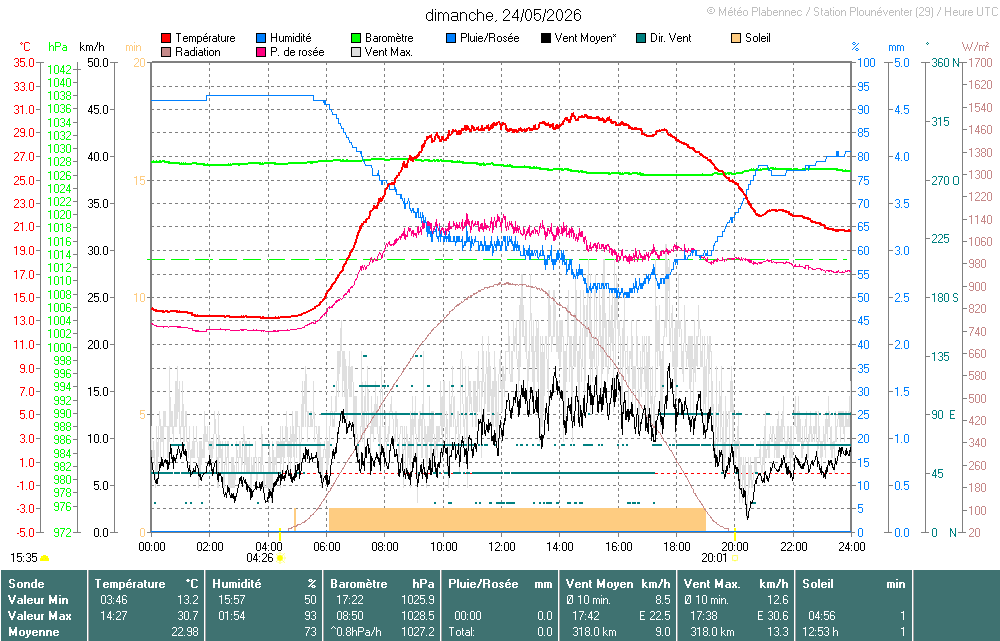Click the 'Température' column header in table
The height and width of the screenshot is (641, 1000).
(x=130, y=584)
